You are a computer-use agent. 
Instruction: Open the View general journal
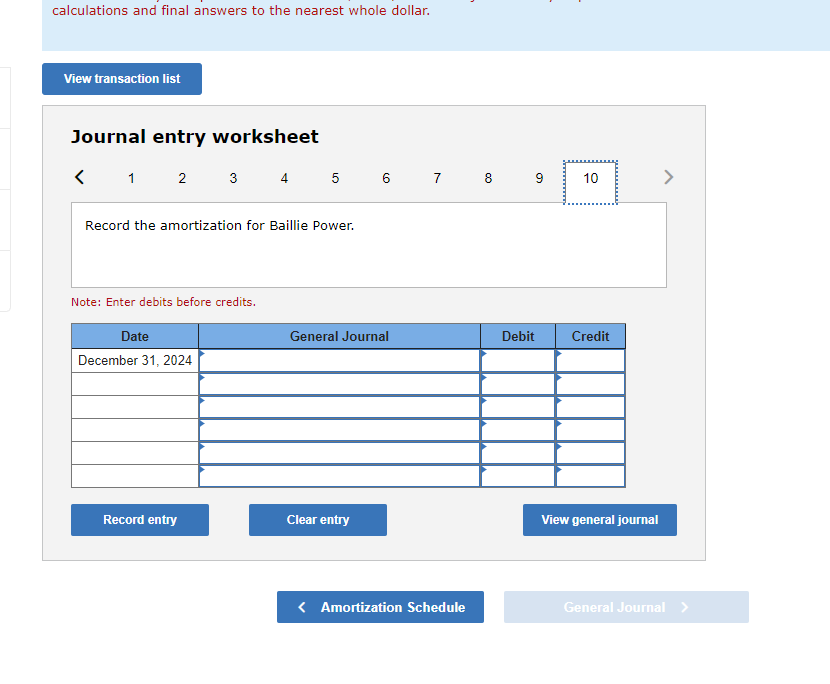pyautogui.click(x=599, y=520)
